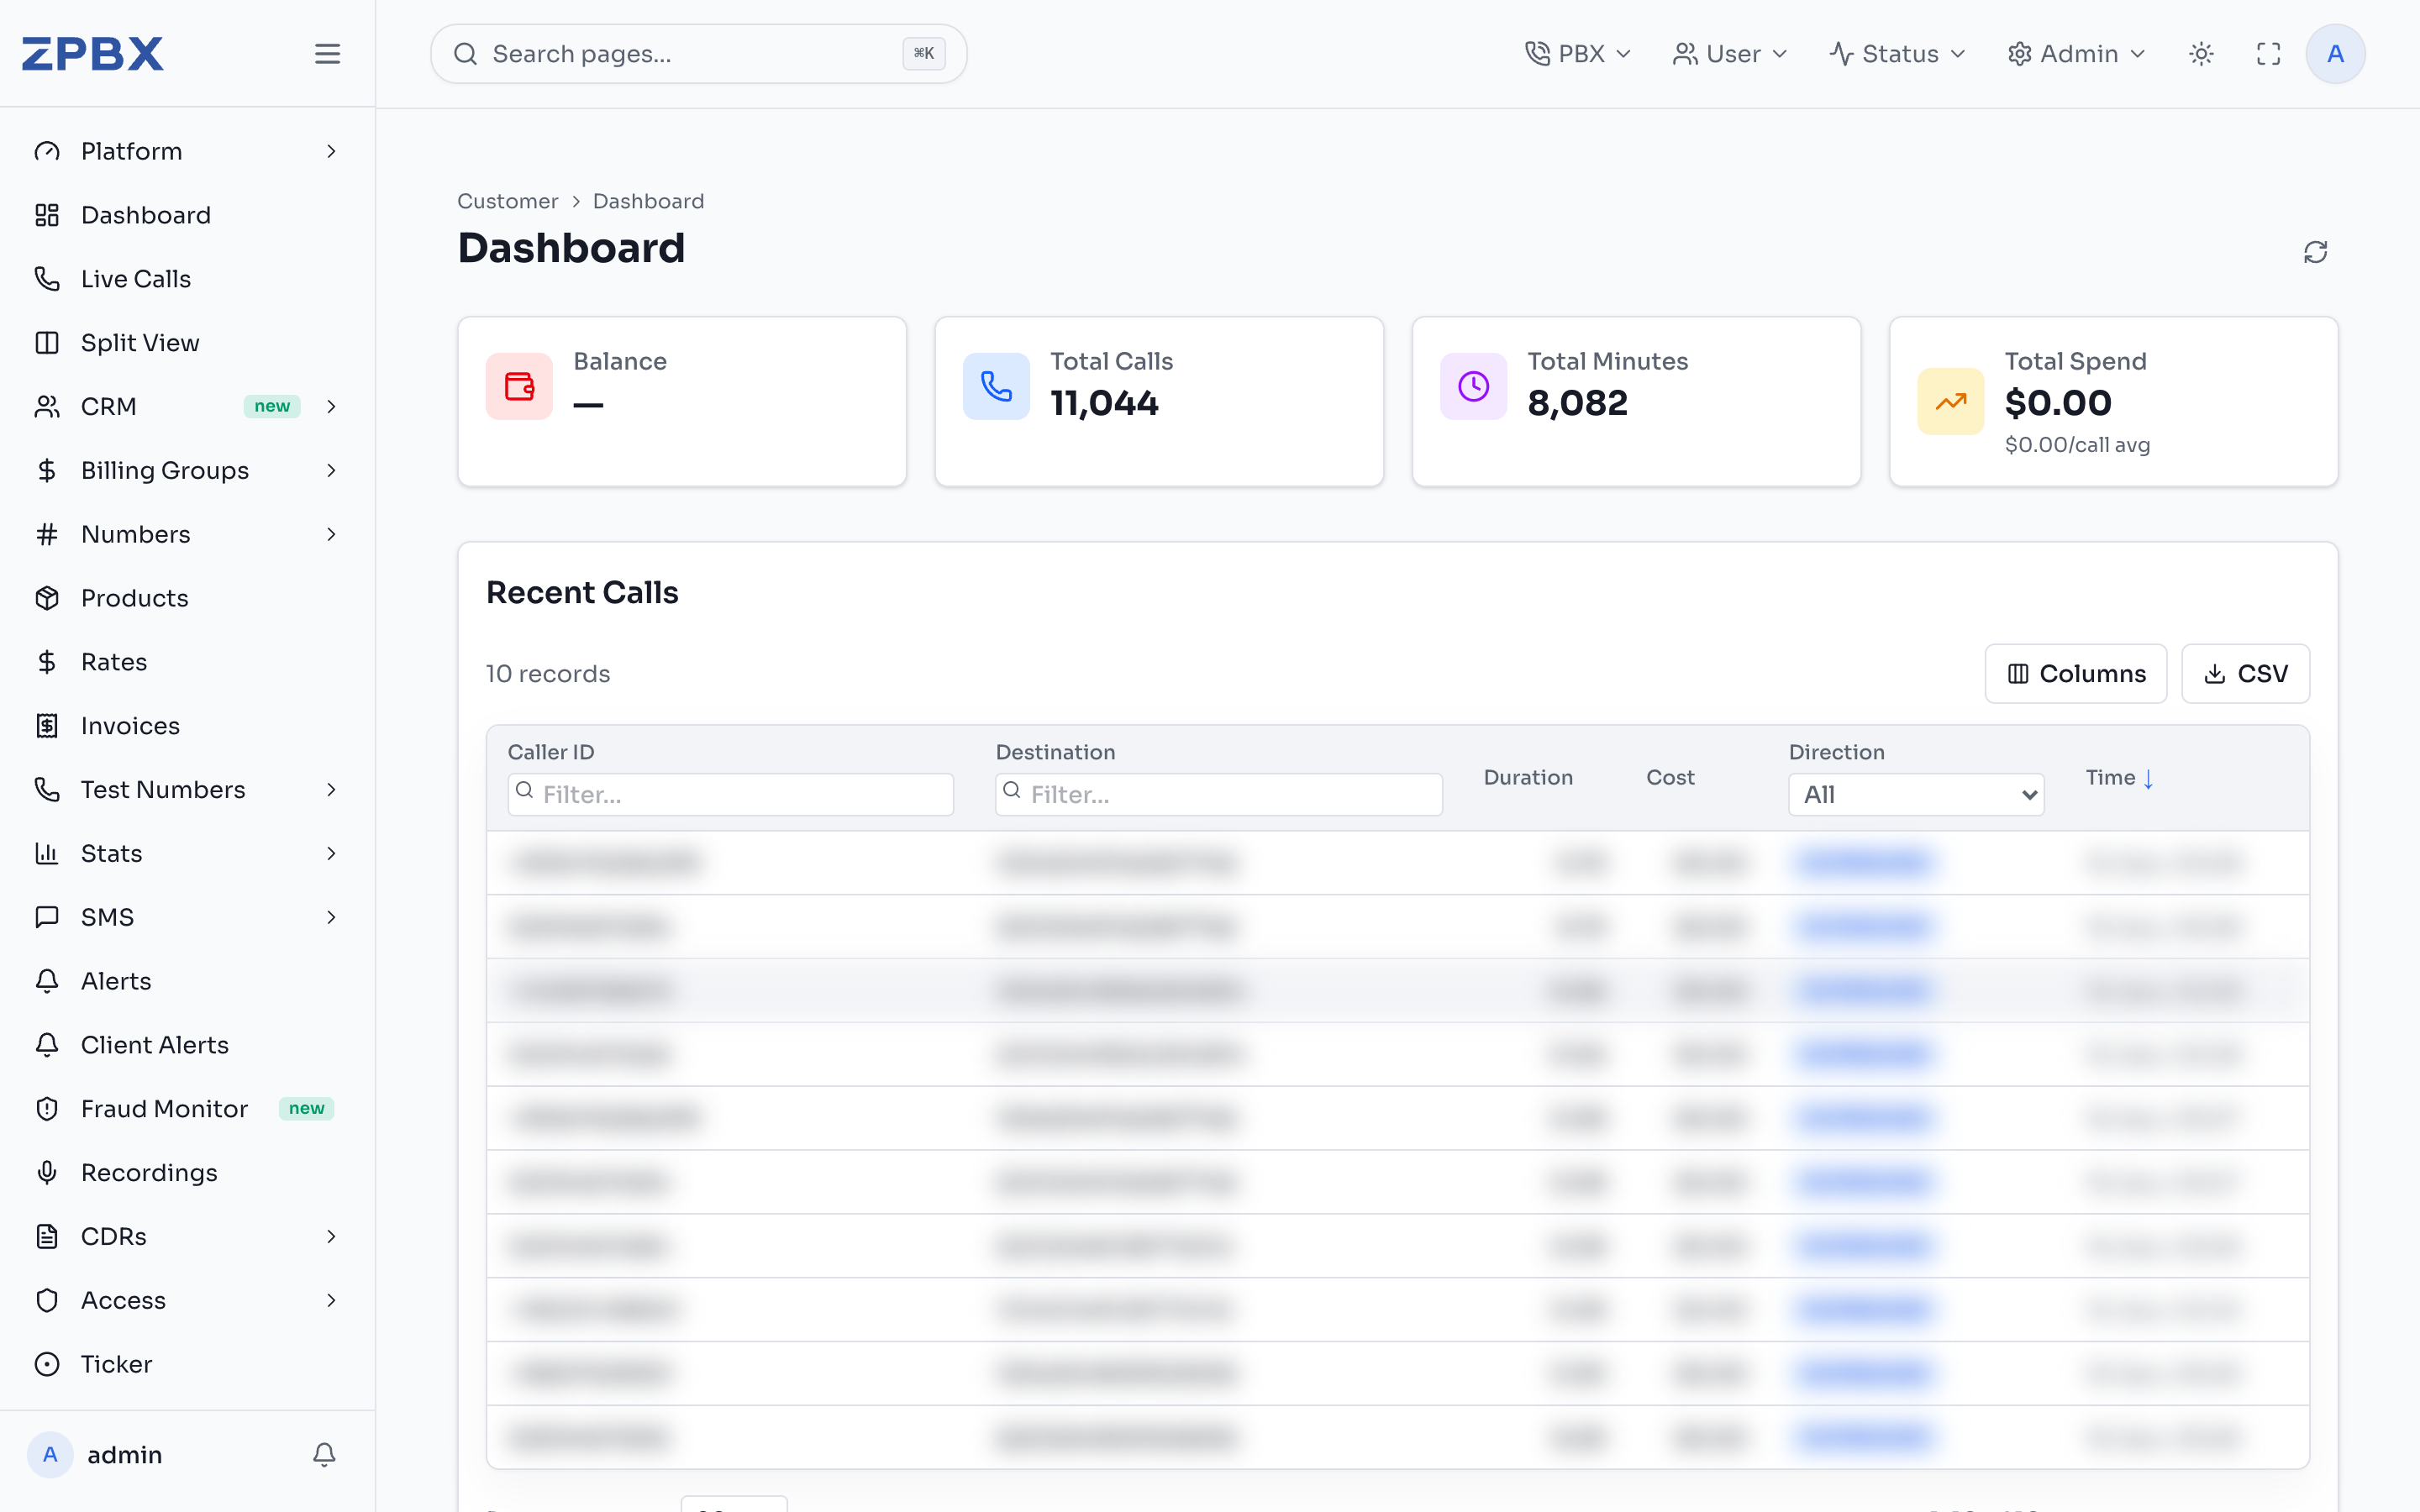Image resolution: width=2420 pixels, height=1512 pixels.
Task: Click the Invoices receipt icon
Action: click(47, 726)
